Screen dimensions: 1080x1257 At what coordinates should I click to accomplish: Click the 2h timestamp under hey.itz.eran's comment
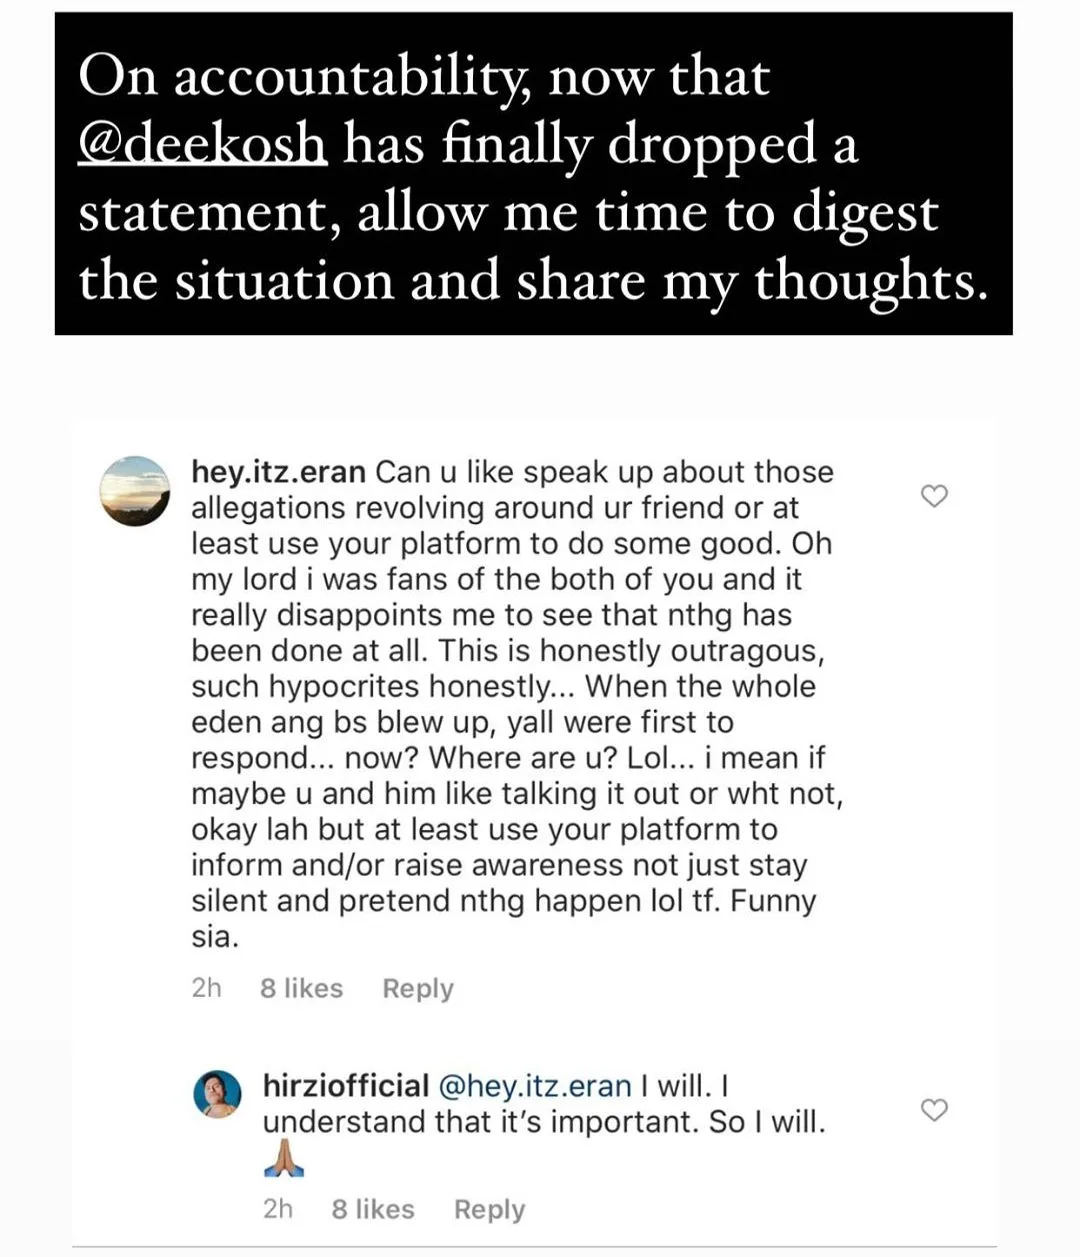coord(206,988)
